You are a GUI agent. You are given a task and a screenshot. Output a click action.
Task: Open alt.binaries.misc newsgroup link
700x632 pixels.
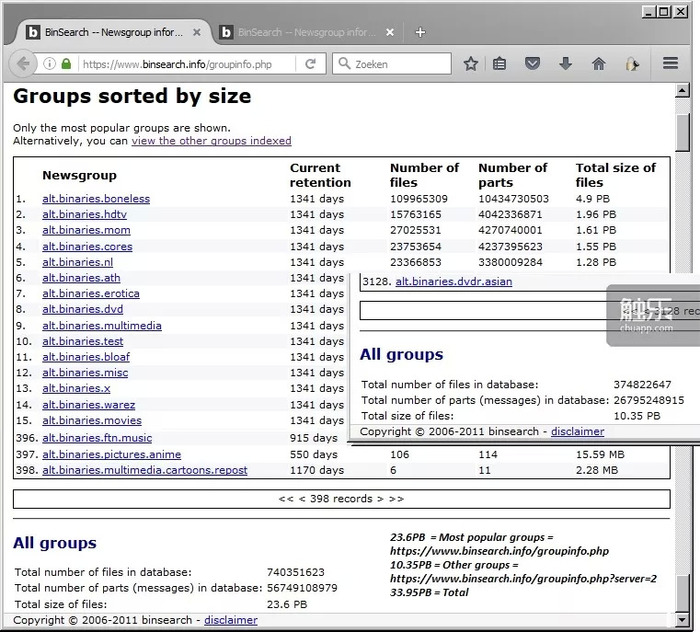pyautogui.click(x=85, y=372)
